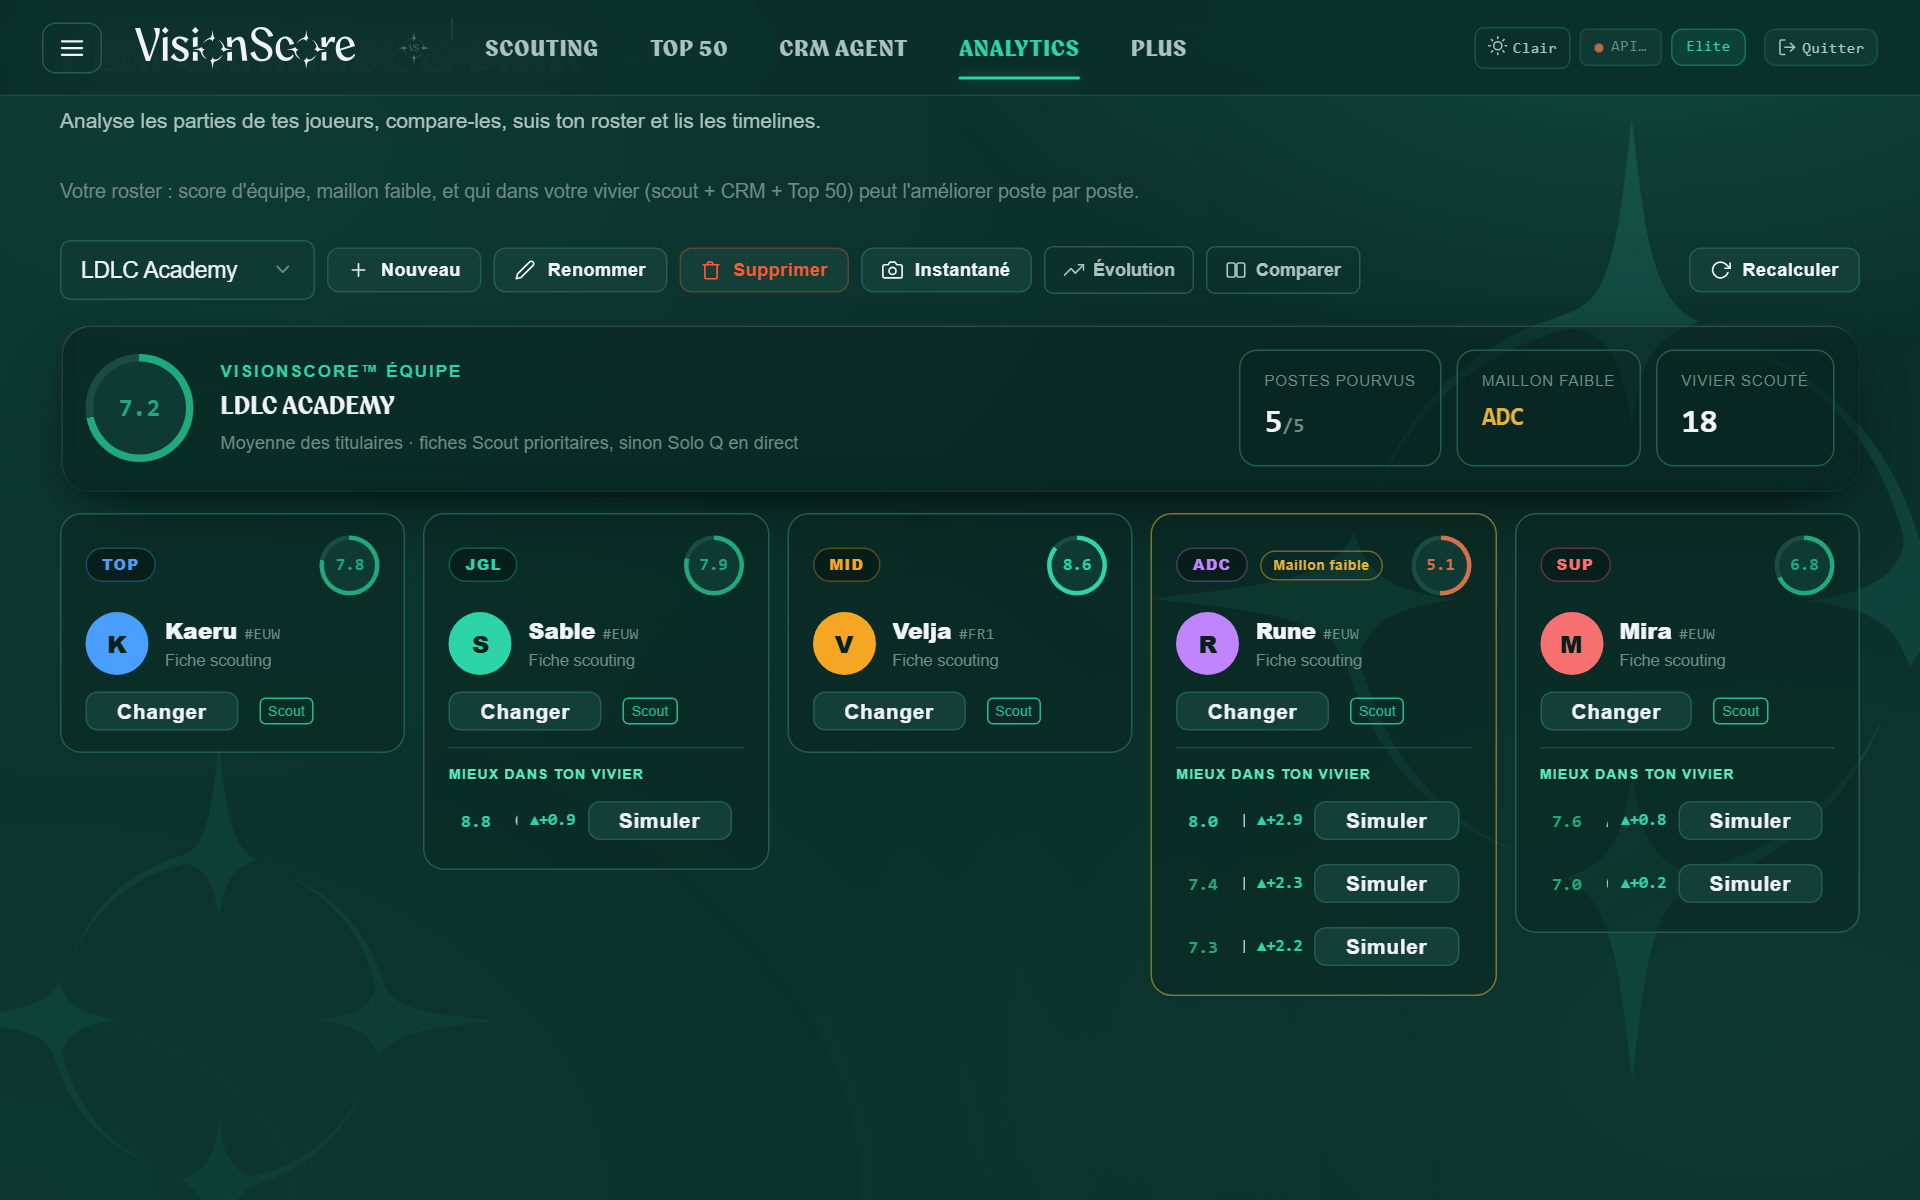Click the 7.8 score ring for TOP

(x=350, y=565)
